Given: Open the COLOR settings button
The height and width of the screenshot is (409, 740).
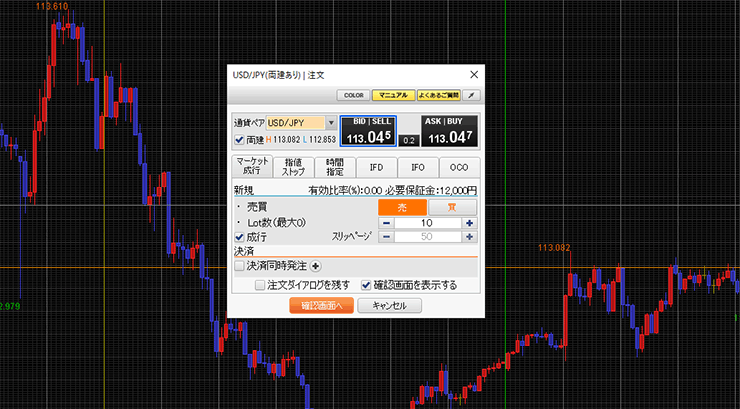Looking at the screenshot, I should coord(352,95).
